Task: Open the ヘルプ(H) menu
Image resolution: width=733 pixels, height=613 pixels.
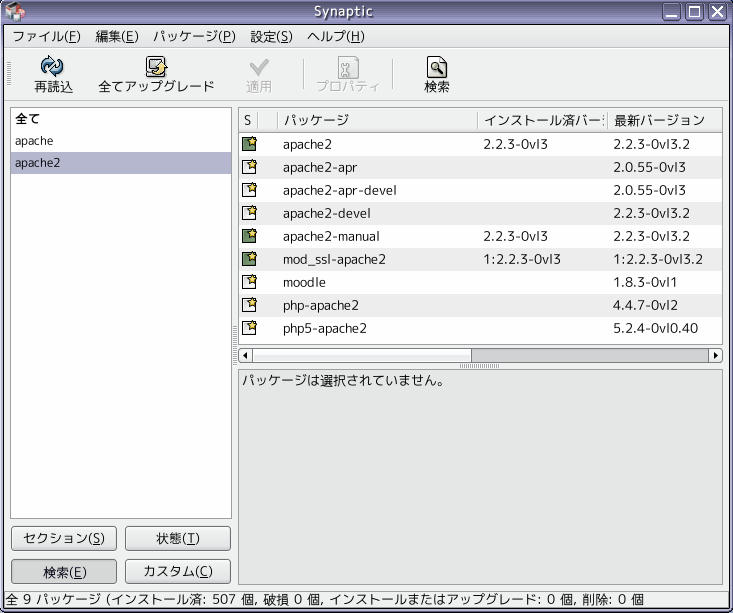Action: [336, 36]
